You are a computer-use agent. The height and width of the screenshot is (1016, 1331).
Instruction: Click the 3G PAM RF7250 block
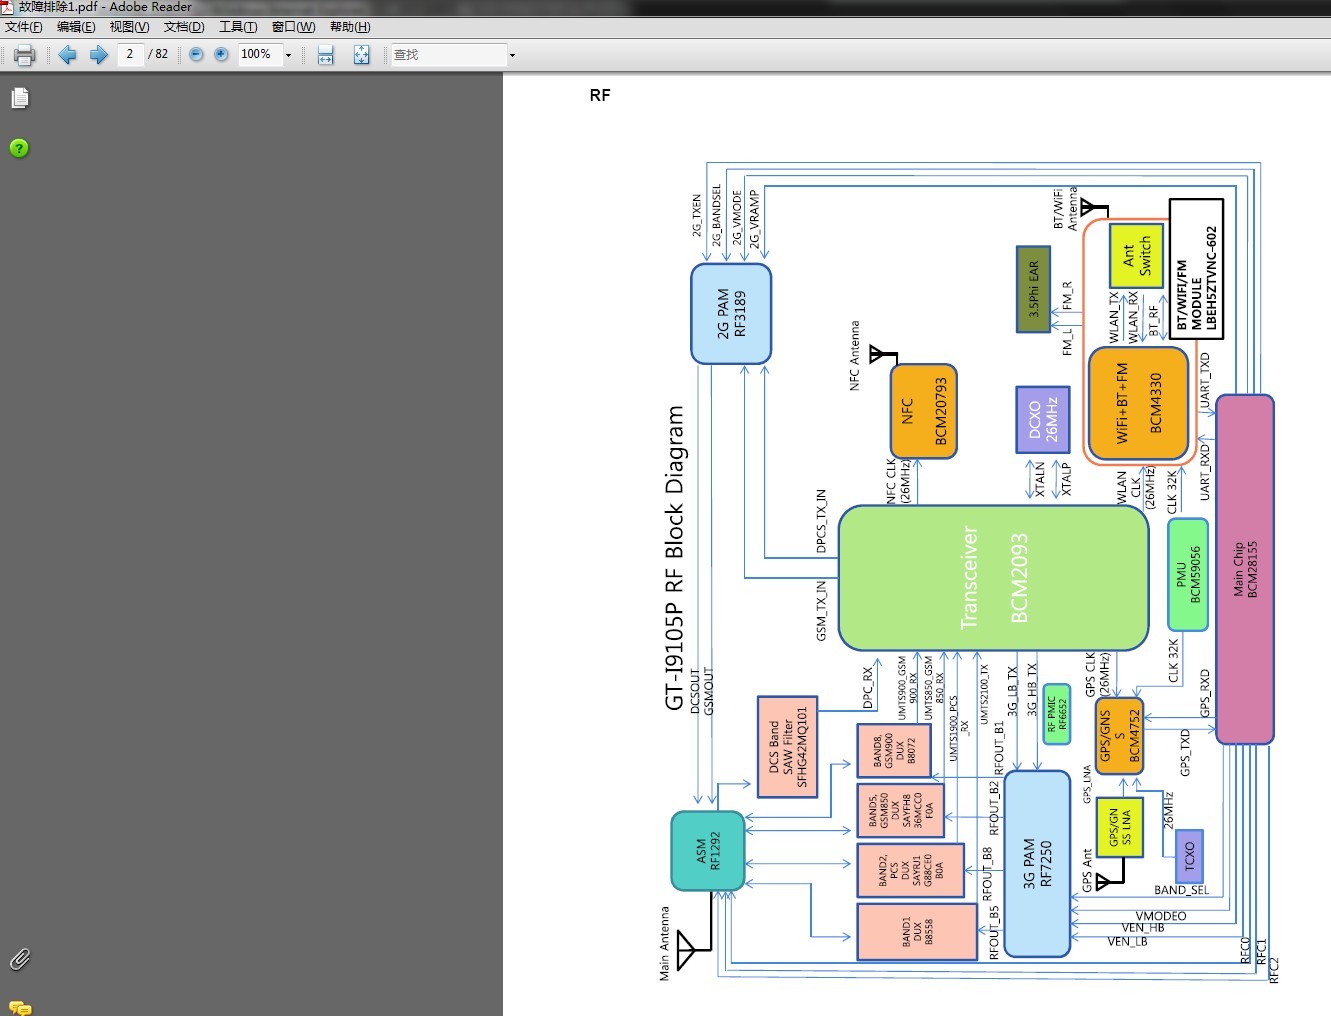(x=1037, y=864)
